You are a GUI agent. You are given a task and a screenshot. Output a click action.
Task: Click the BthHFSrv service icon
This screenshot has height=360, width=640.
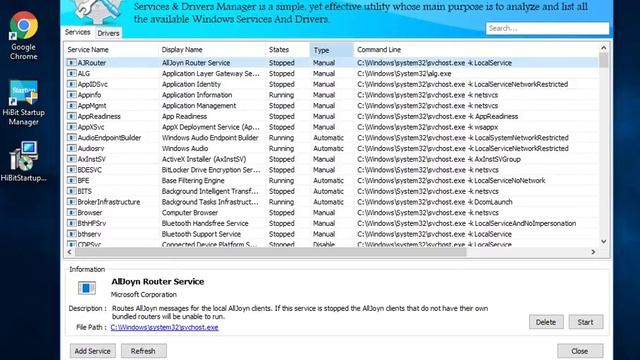[x=71, y=223]
